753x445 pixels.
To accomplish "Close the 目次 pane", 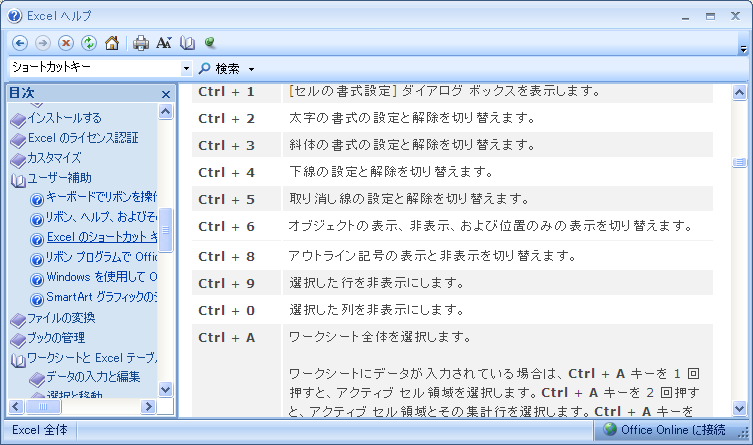I will (166, 94).
